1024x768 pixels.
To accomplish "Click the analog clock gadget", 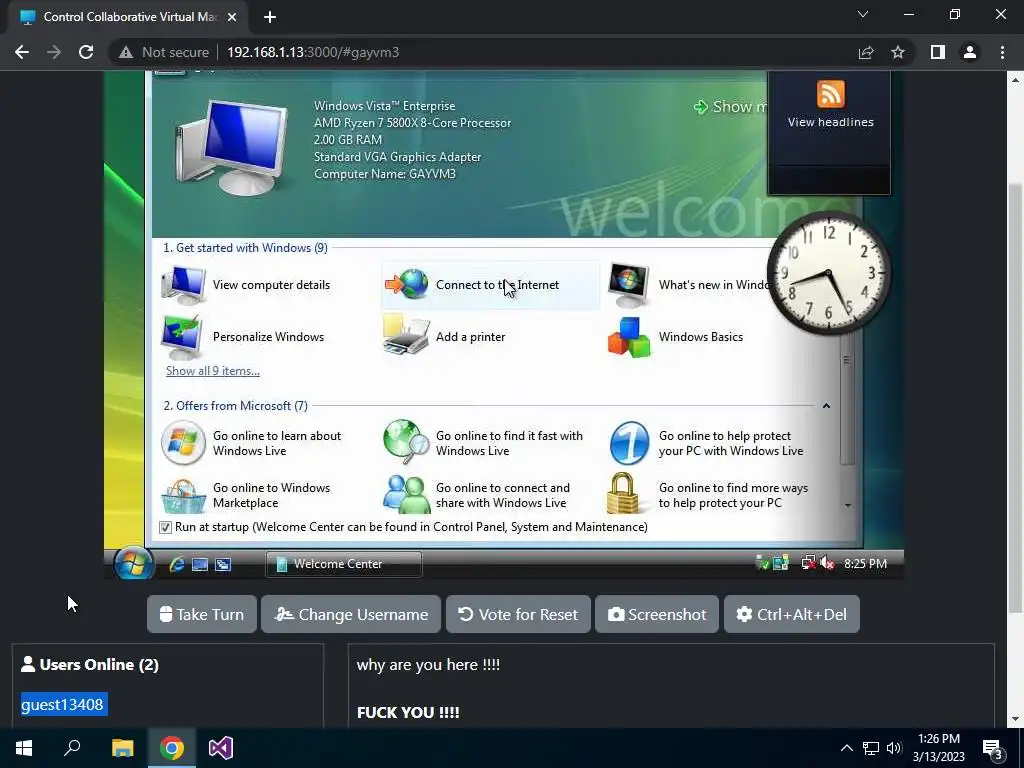I will (829, 272).
